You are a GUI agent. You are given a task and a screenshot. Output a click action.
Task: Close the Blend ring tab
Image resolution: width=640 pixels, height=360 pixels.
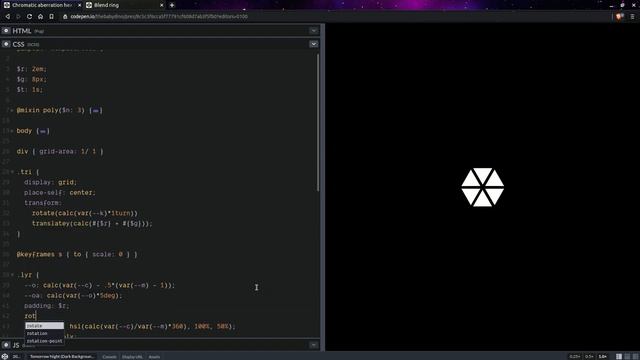point(162,5)
